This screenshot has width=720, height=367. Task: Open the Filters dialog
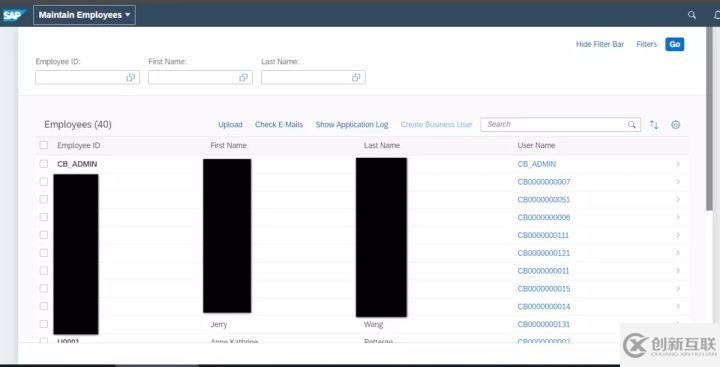[647, 44]
